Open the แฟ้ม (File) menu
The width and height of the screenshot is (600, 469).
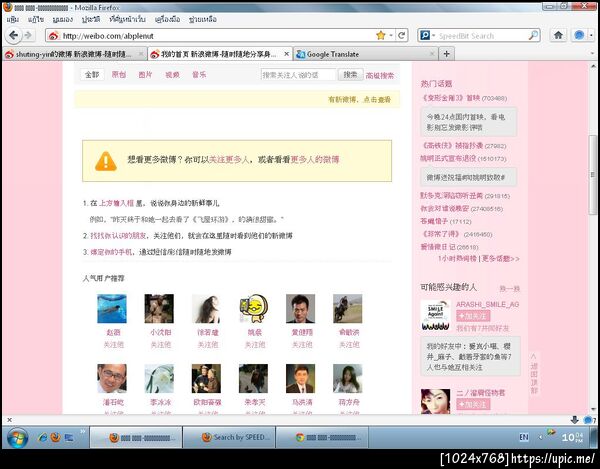13,19
